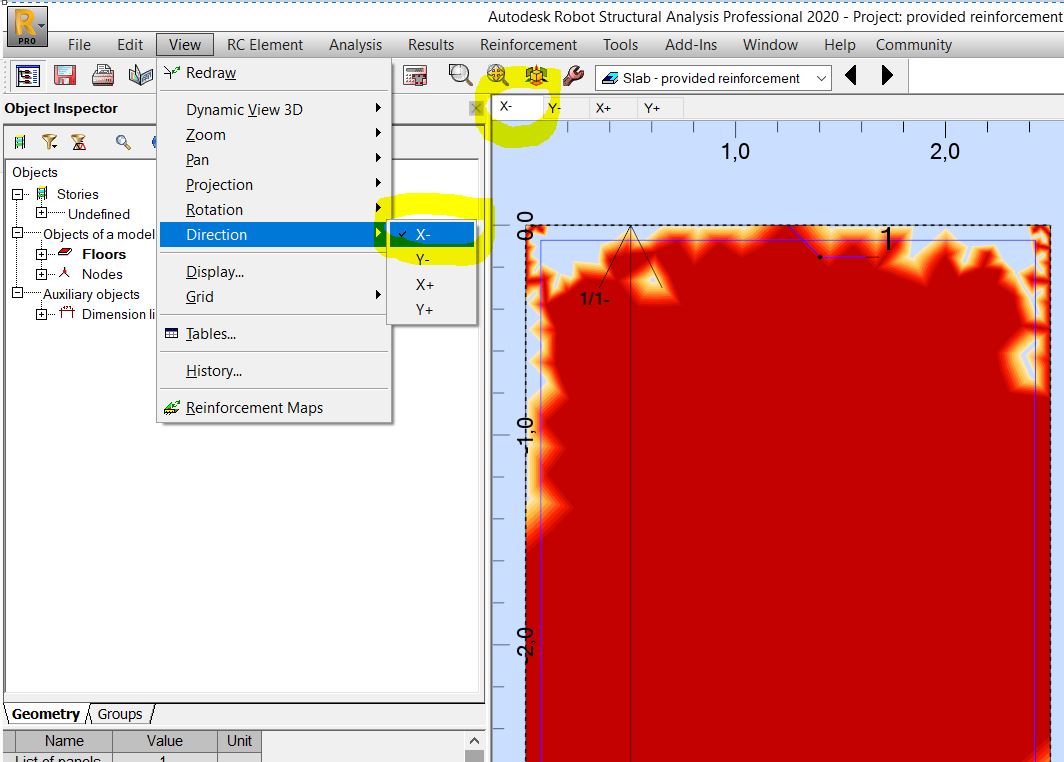
Task: Click the Redraw menu entry
Action: click(x=275, y=73)
